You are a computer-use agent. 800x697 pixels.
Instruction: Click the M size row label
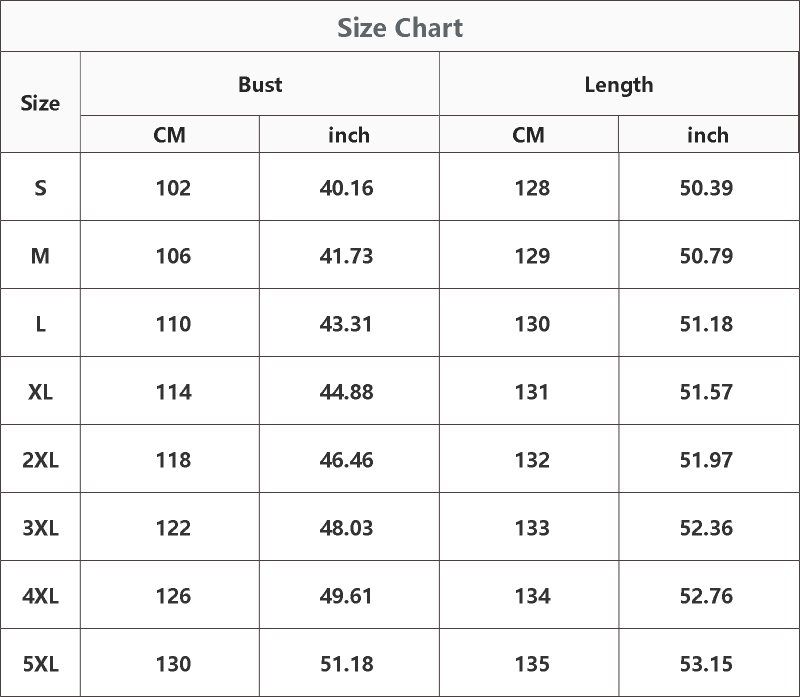40,256
